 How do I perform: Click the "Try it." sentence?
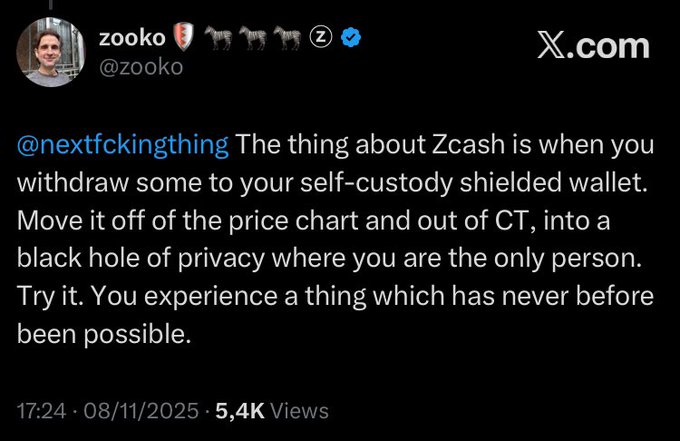click(49, 297)
